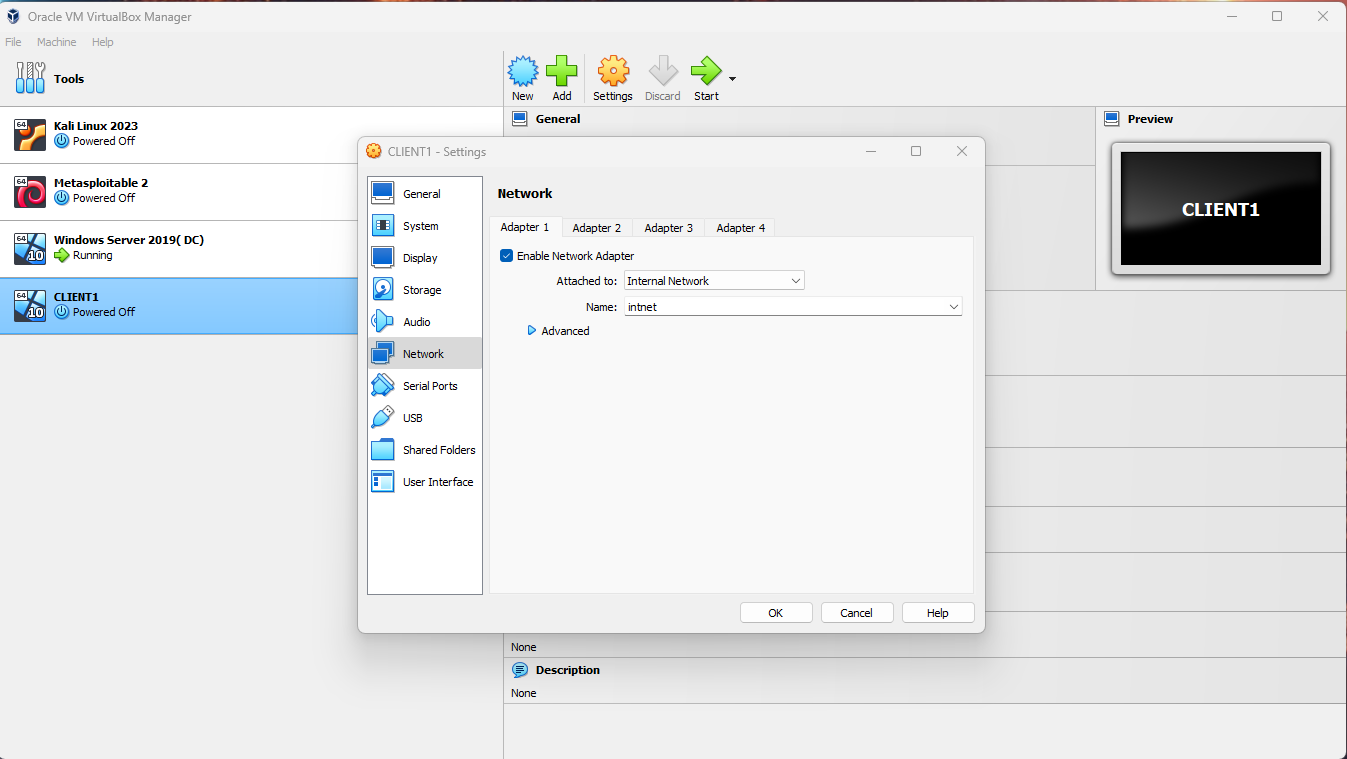Click the Network category icon
The image size is (1347, 759).
(x=383, y=353)
